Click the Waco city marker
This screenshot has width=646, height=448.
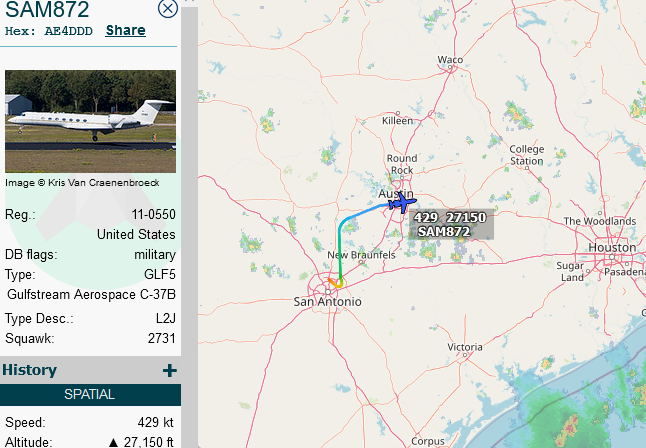(x=450, y=68)
